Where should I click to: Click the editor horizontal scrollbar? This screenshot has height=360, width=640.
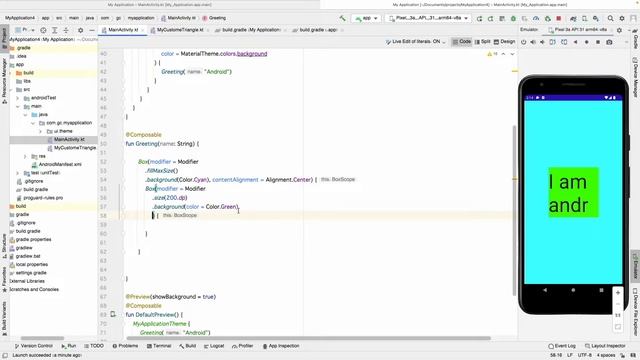[x=309, y=338]
